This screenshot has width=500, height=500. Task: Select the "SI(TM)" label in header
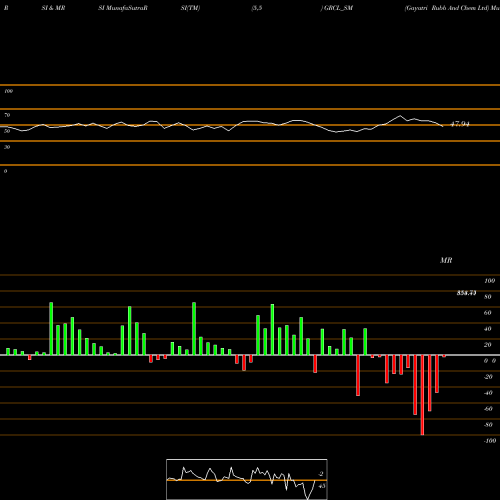pos(190,8)
